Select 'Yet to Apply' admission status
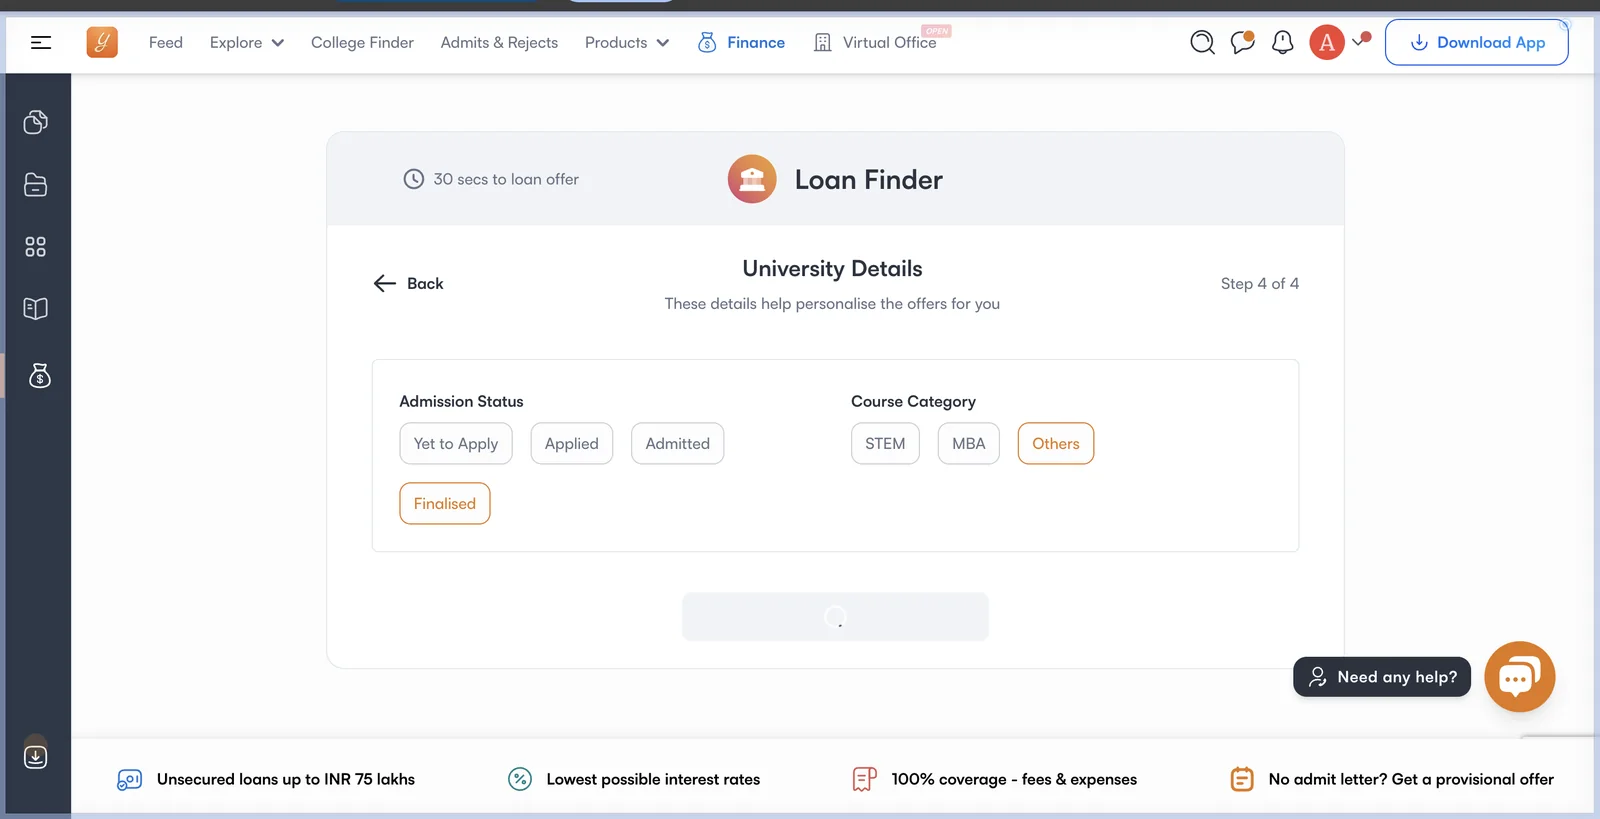Screen dimensions: 1600x819 tap(456, 444)
